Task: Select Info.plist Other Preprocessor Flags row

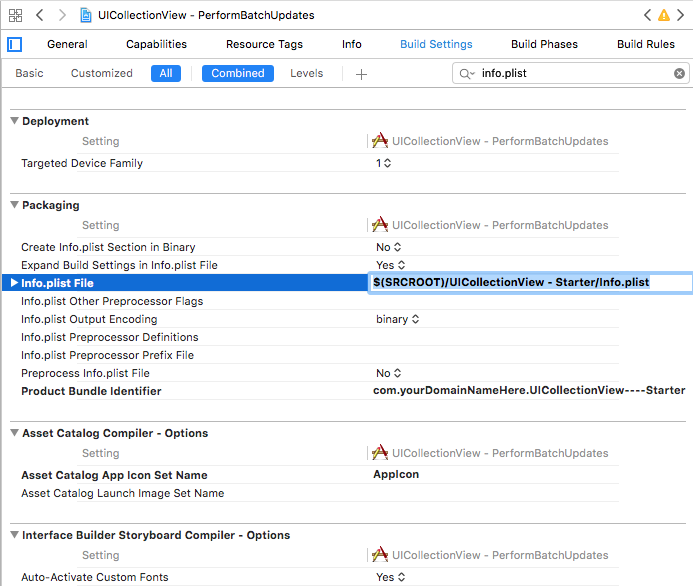Action: coord(112,301)
